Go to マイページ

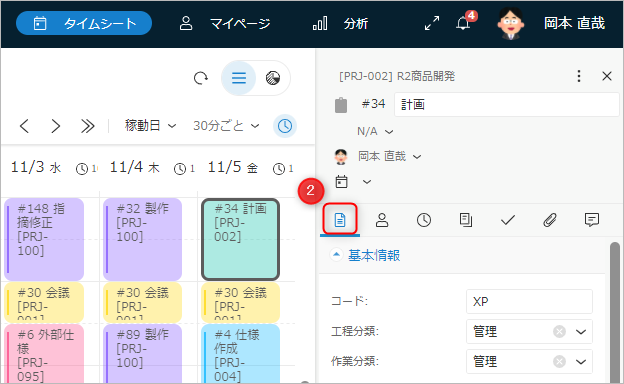pyautogui.click(x=225, y=23)
